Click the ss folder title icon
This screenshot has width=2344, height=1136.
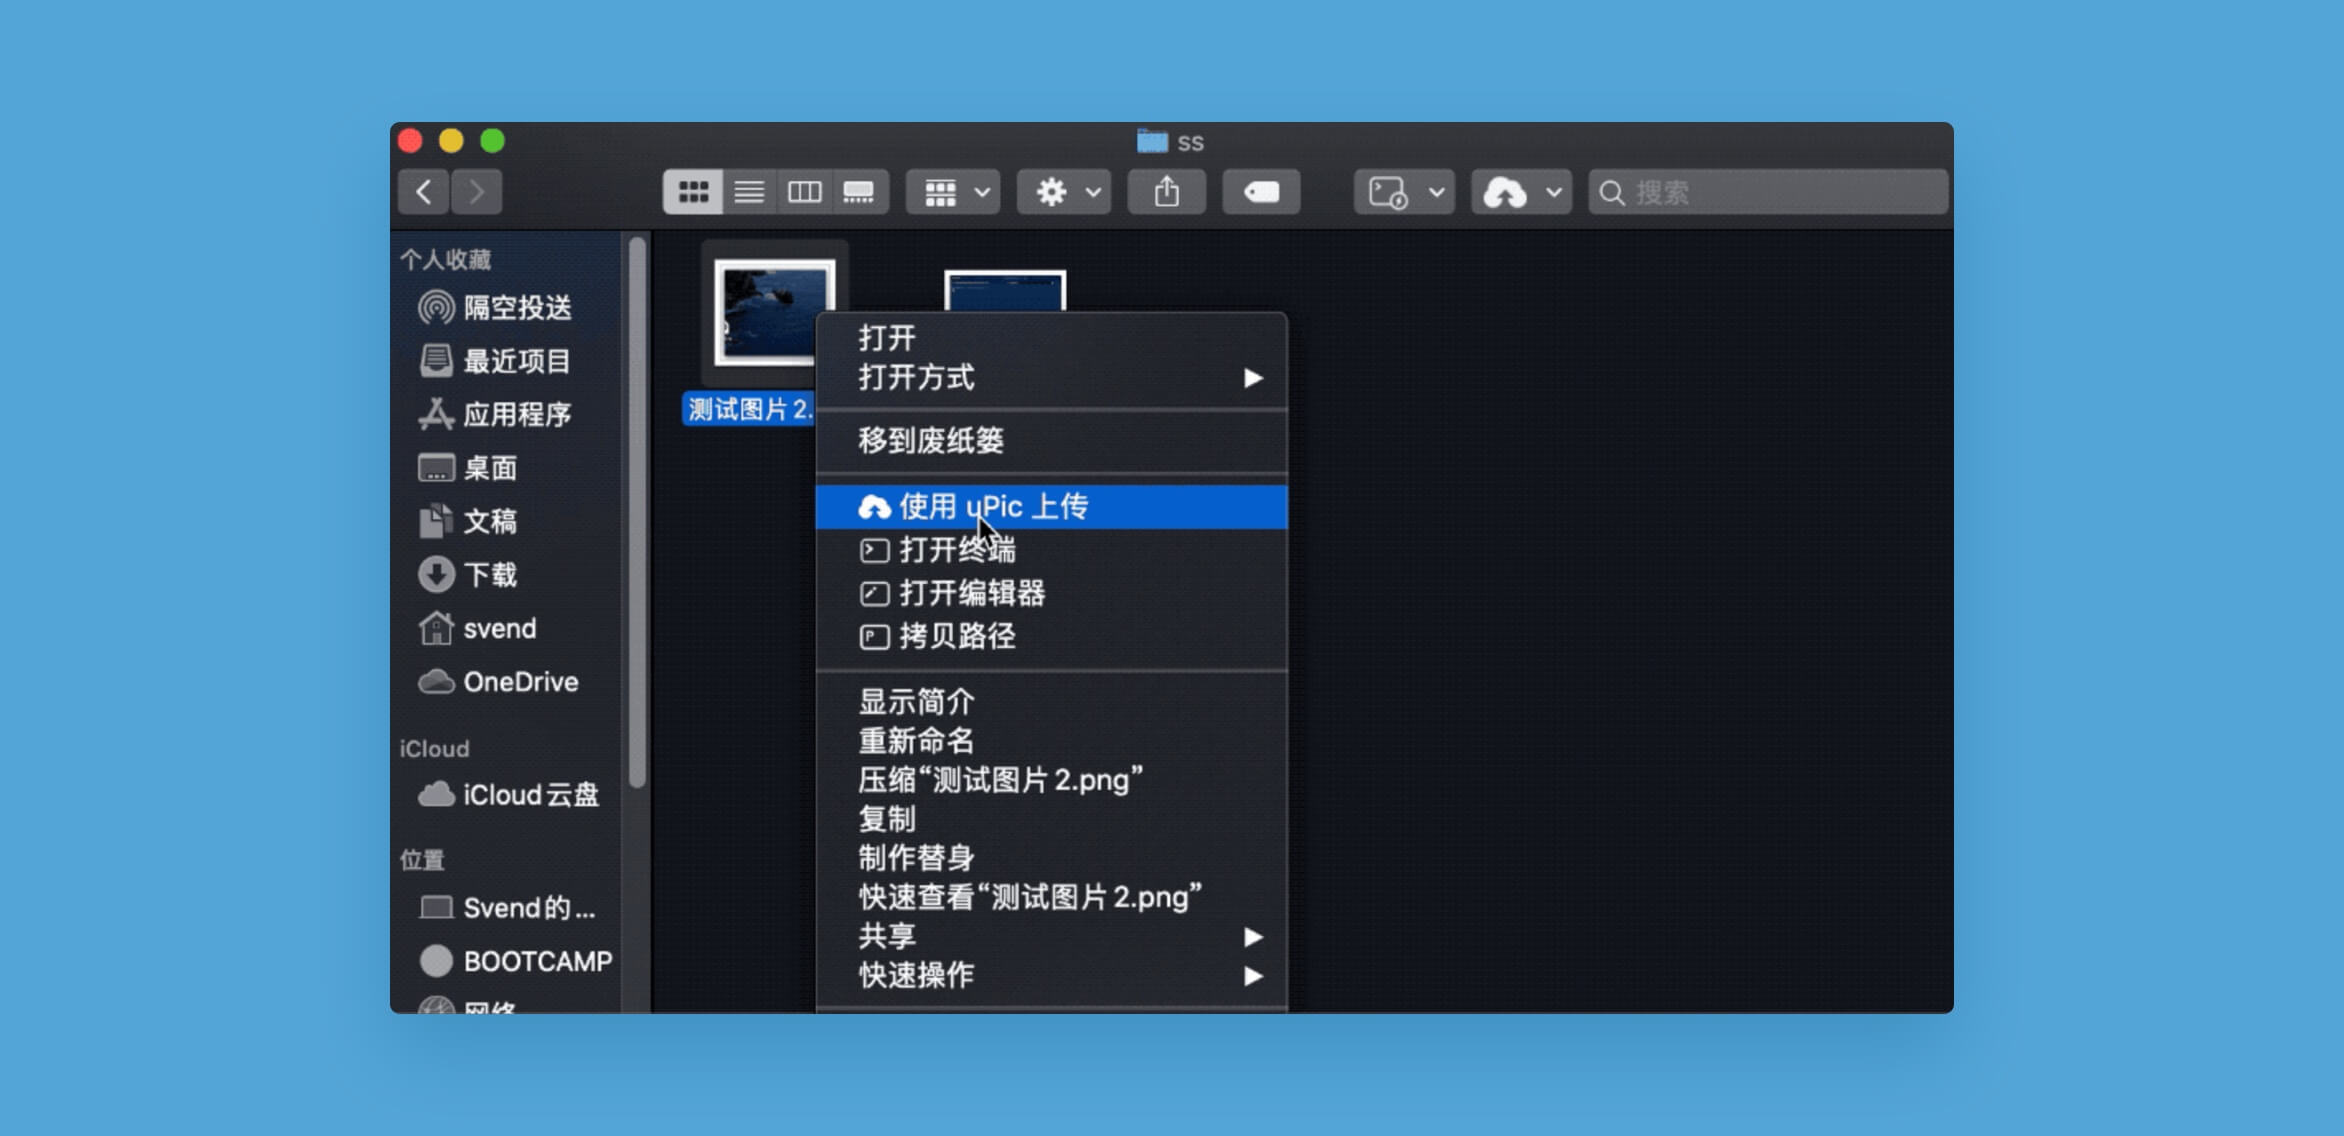pyautogui.click(x=1152, y=141)
